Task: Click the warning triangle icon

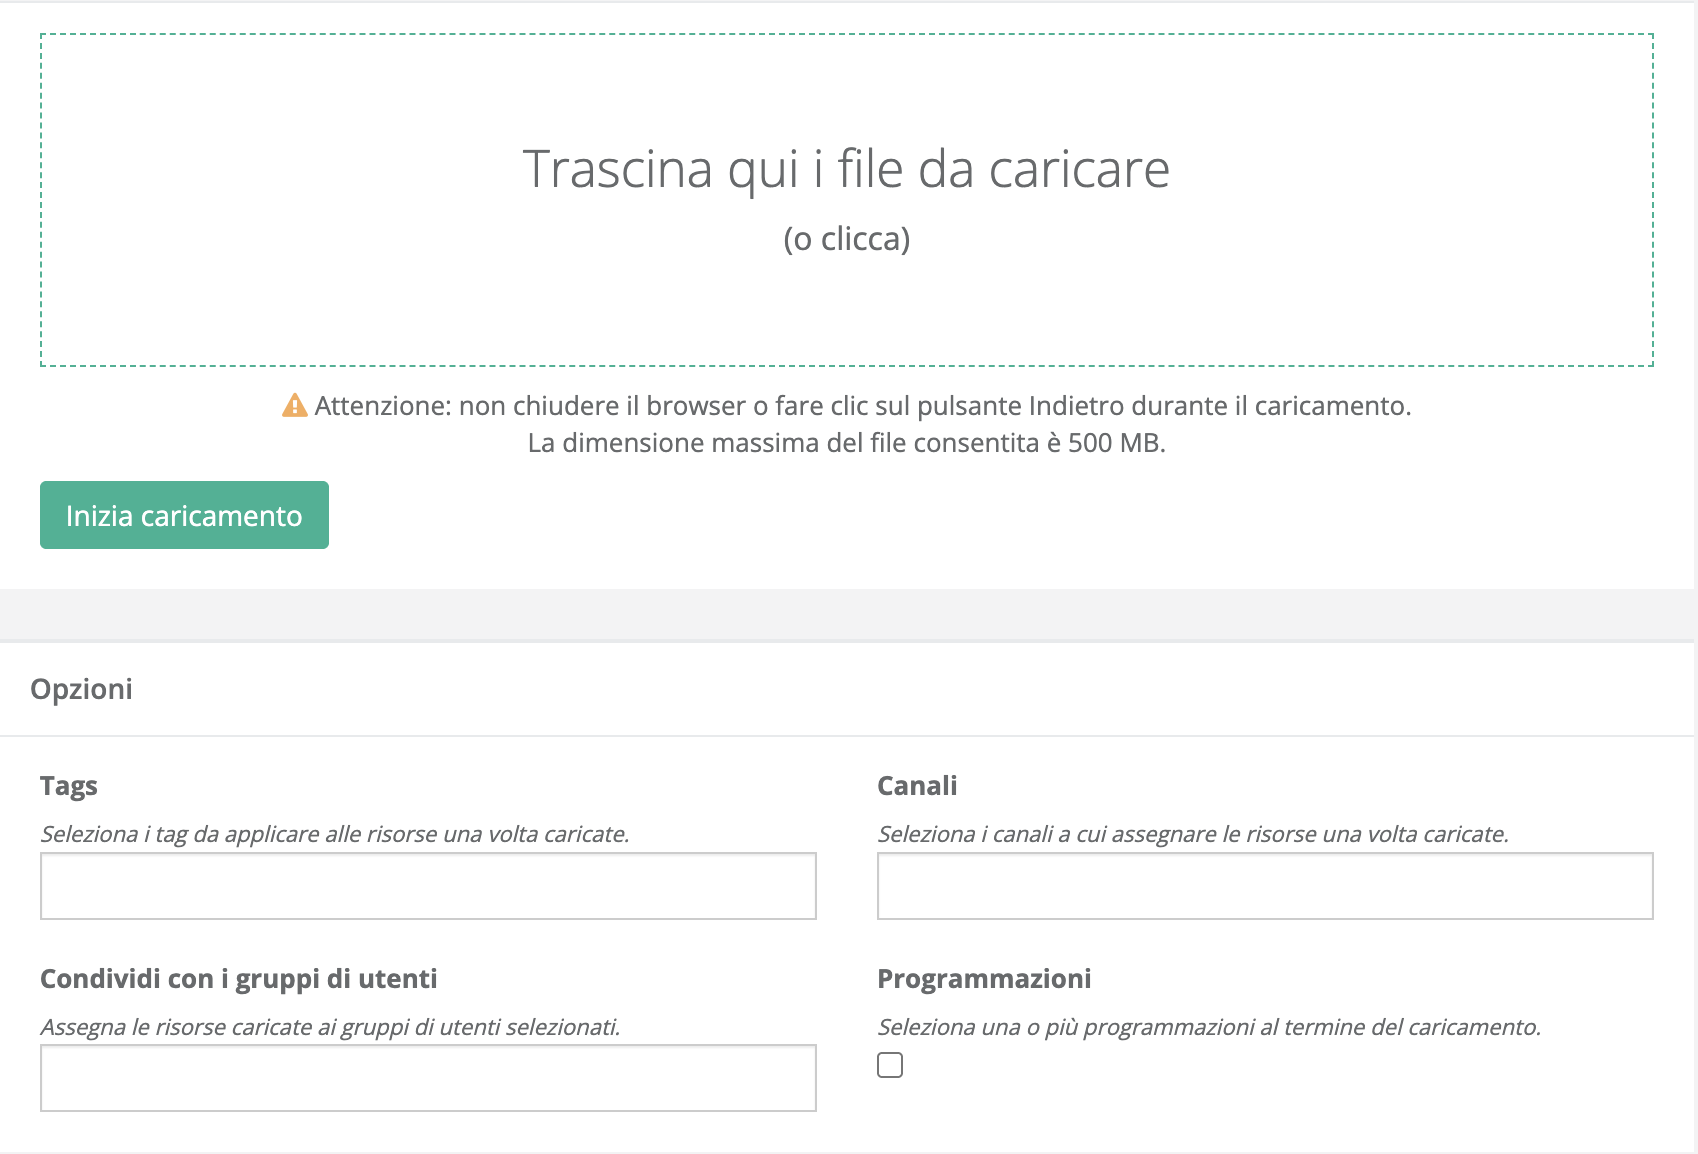Action: point(293,406)
